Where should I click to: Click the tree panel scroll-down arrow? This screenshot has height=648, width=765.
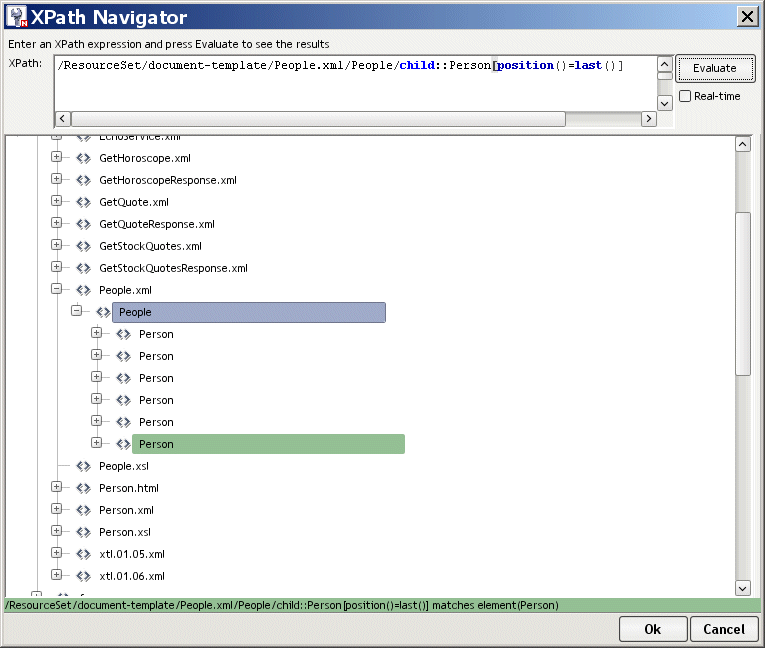743,588
